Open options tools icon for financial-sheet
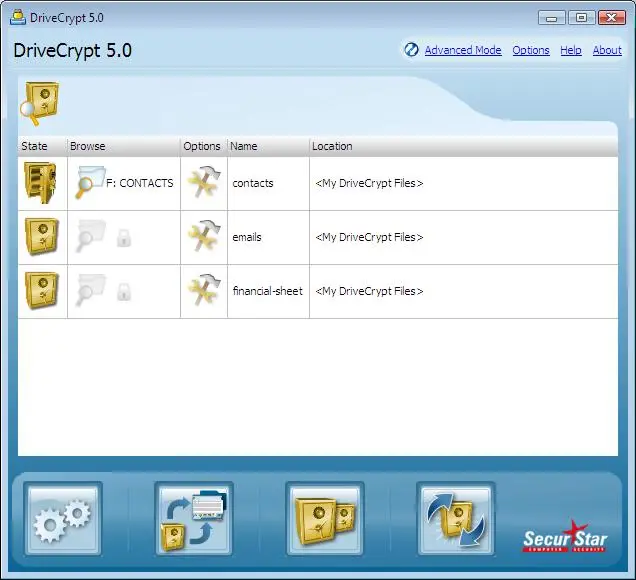 pos(204,291)
